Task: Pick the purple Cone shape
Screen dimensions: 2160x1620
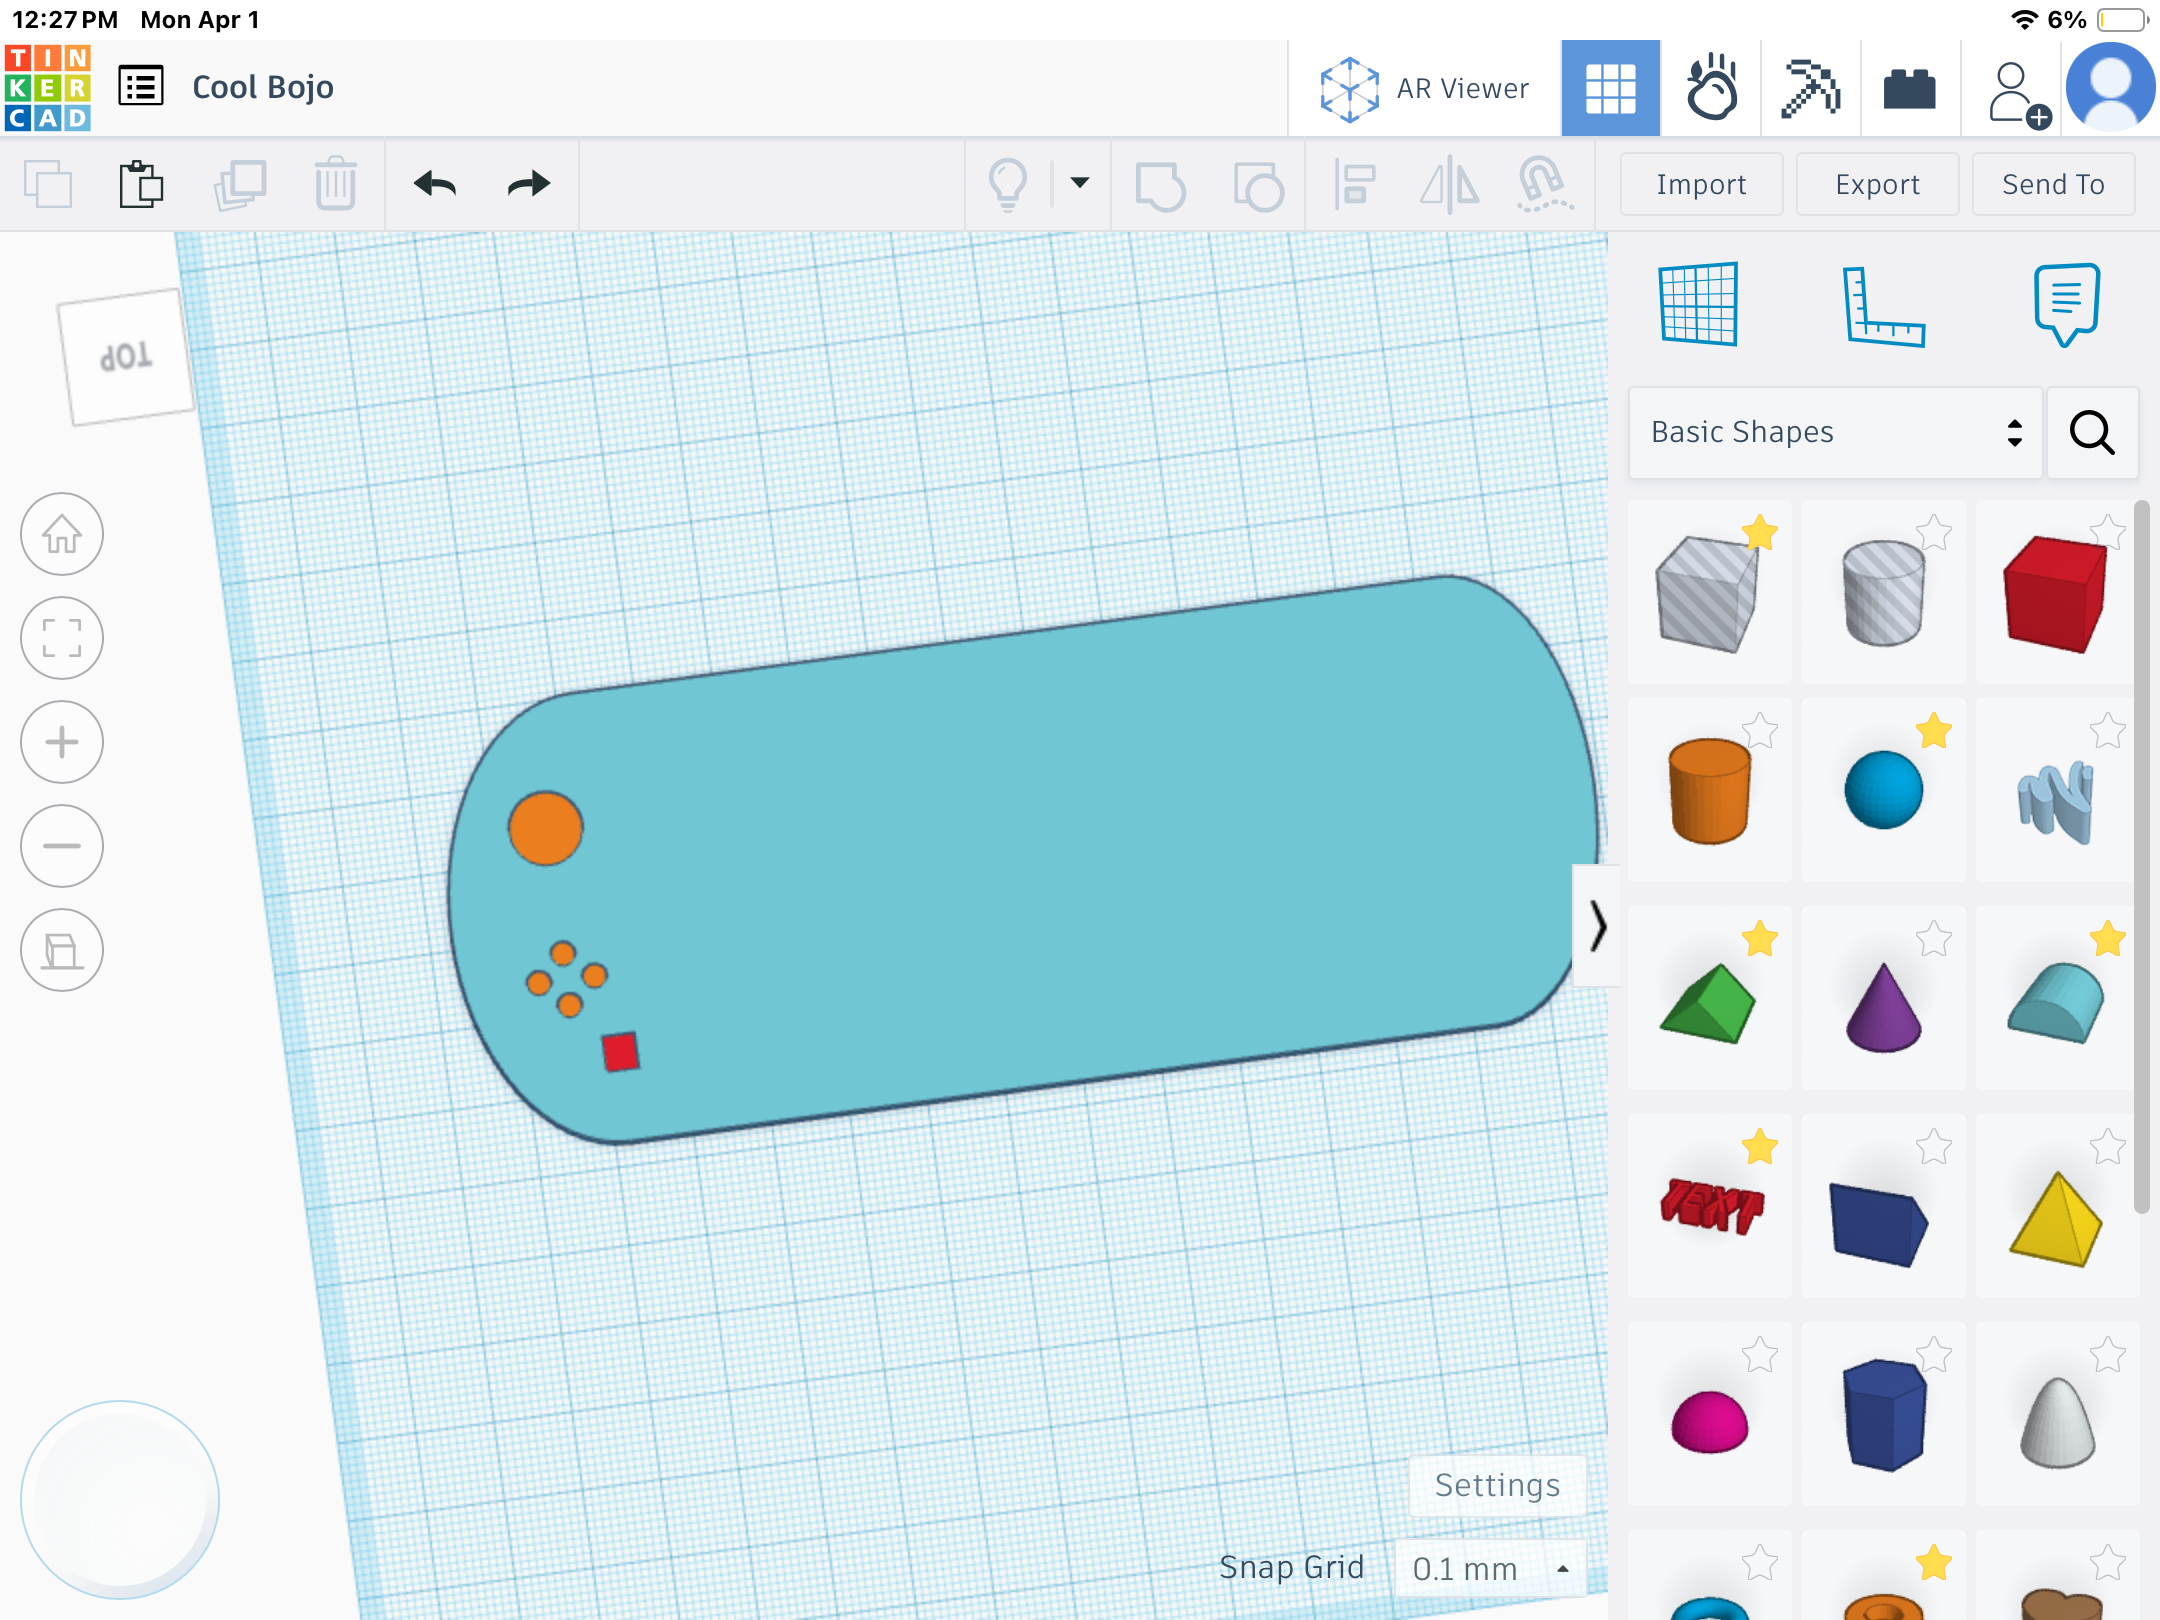Action: (1883, 1008)
